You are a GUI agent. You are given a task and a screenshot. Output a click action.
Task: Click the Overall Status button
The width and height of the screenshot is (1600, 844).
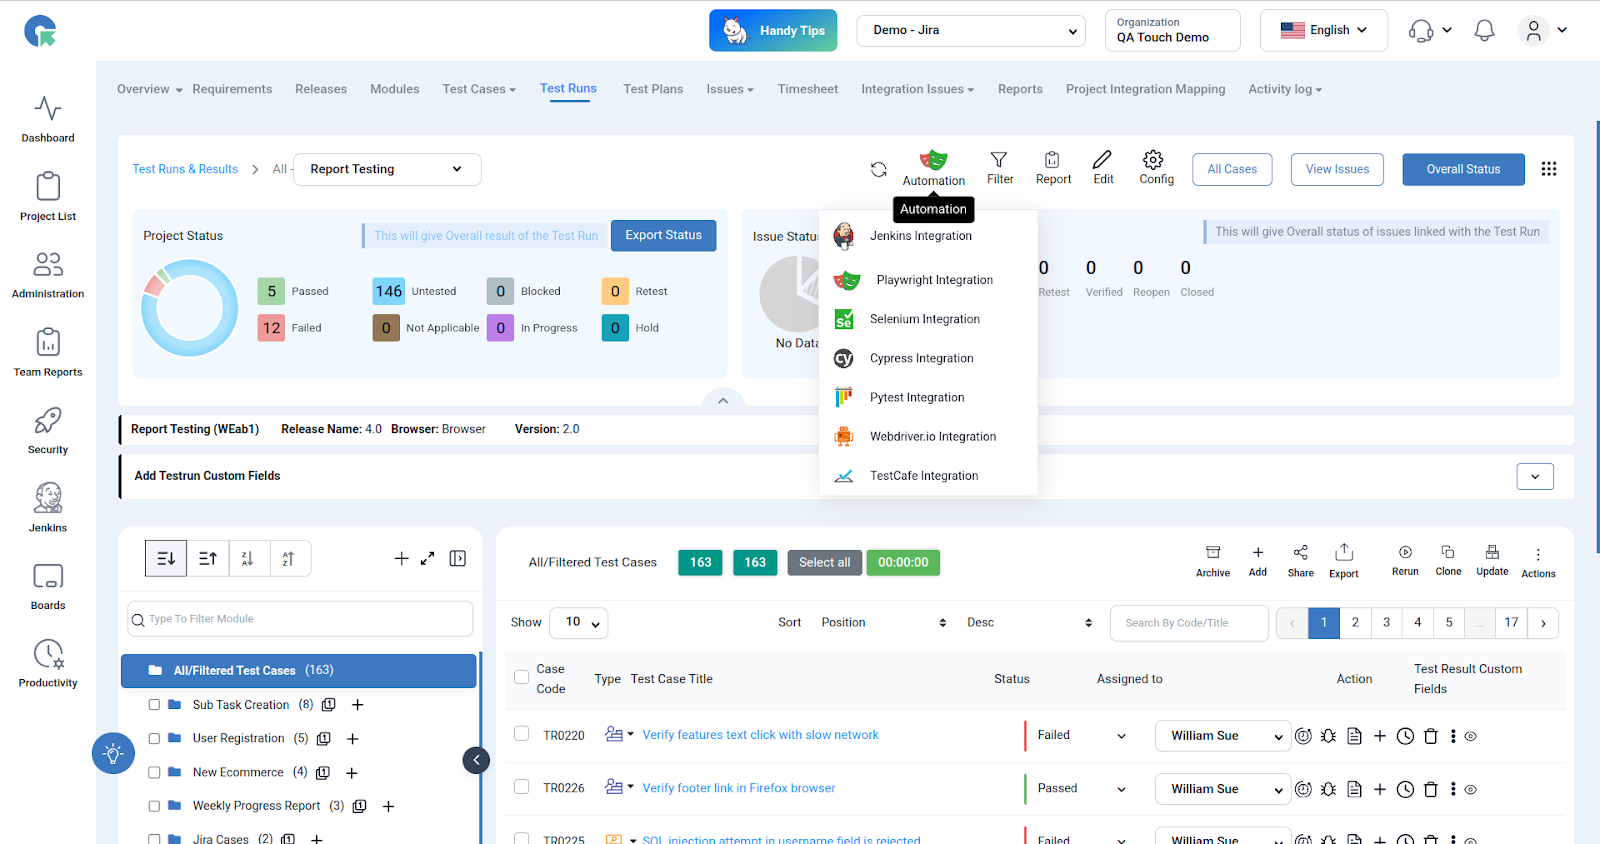[x=1463, y=169]
